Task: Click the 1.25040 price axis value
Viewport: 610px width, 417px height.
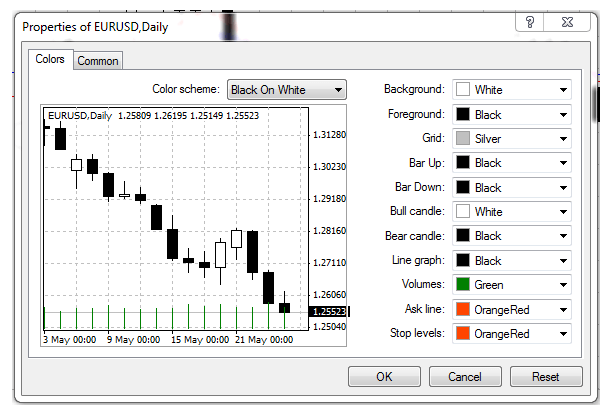Action: tap(330, 327)
